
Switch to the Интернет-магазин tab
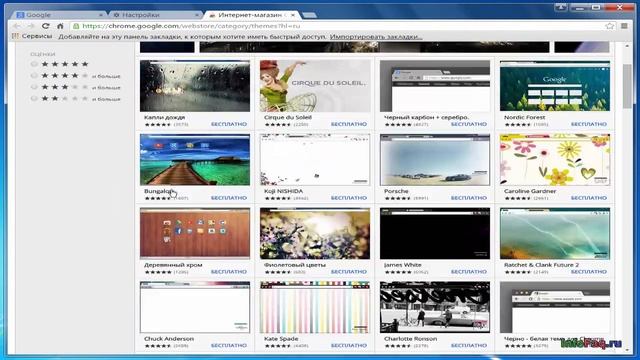coord(251,15)
